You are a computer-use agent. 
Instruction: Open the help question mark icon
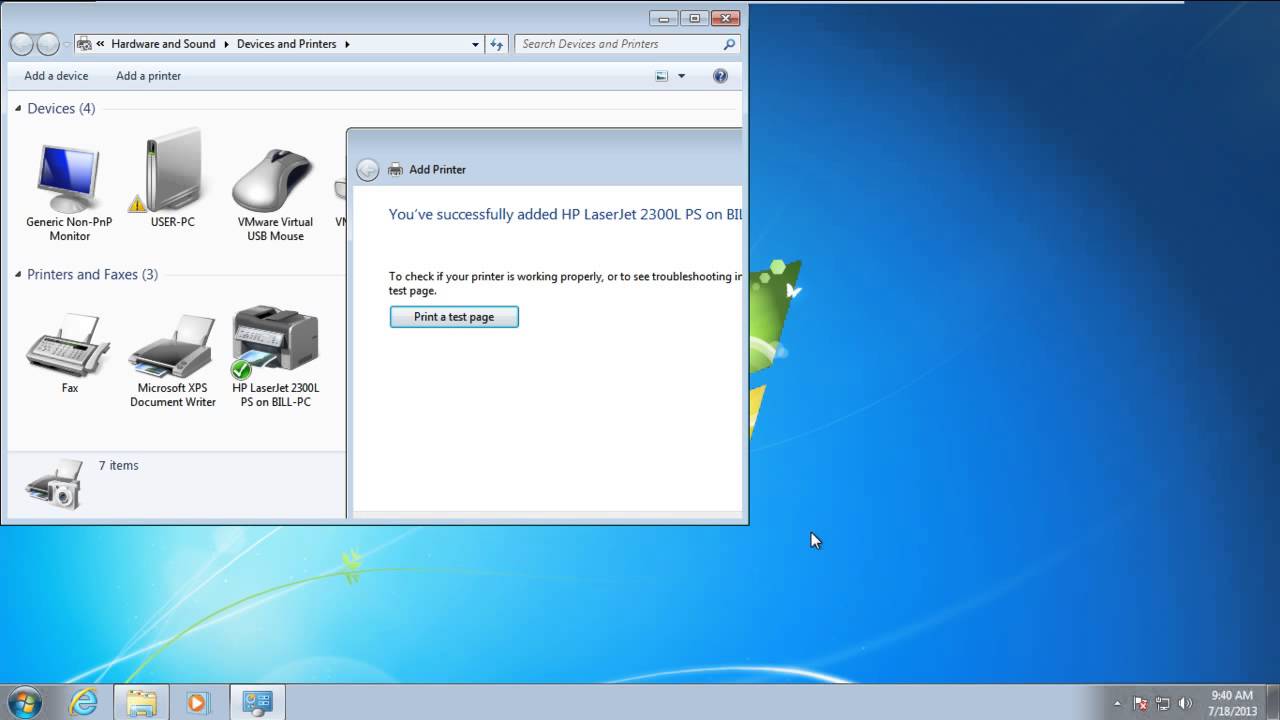720,76
